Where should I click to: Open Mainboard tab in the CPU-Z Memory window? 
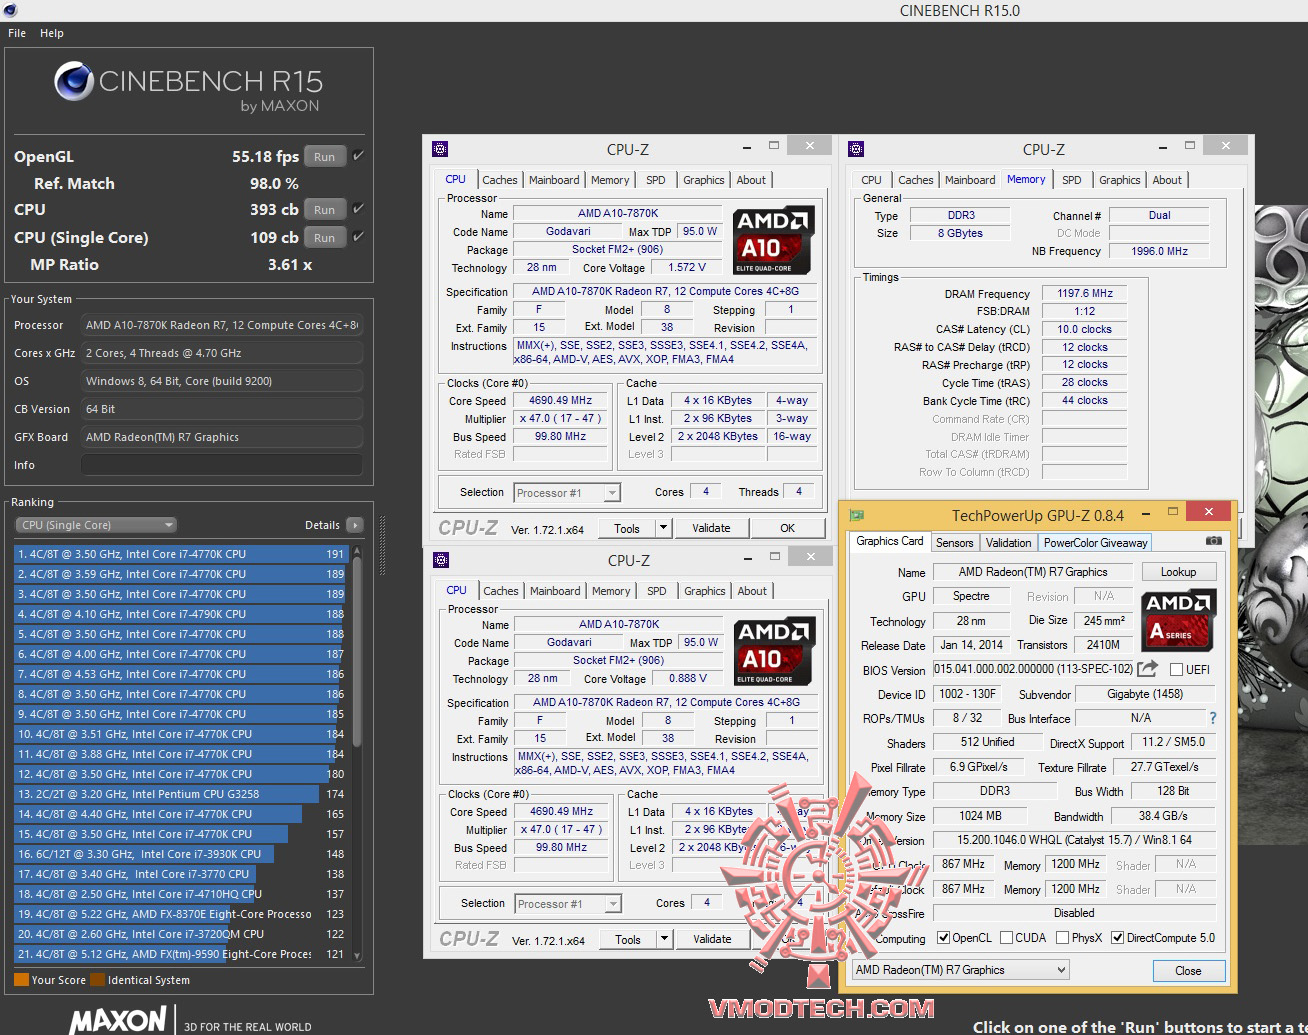pyautogui.click(x=970, y=180)
